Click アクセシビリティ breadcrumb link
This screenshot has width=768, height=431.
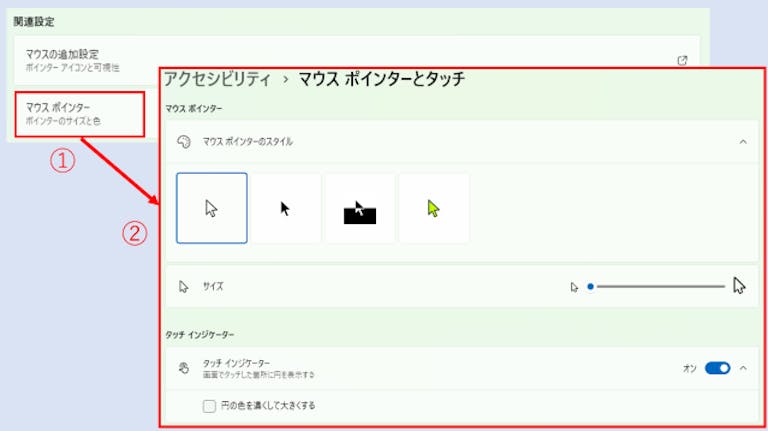pyautogui.click(x=217, y=79)
